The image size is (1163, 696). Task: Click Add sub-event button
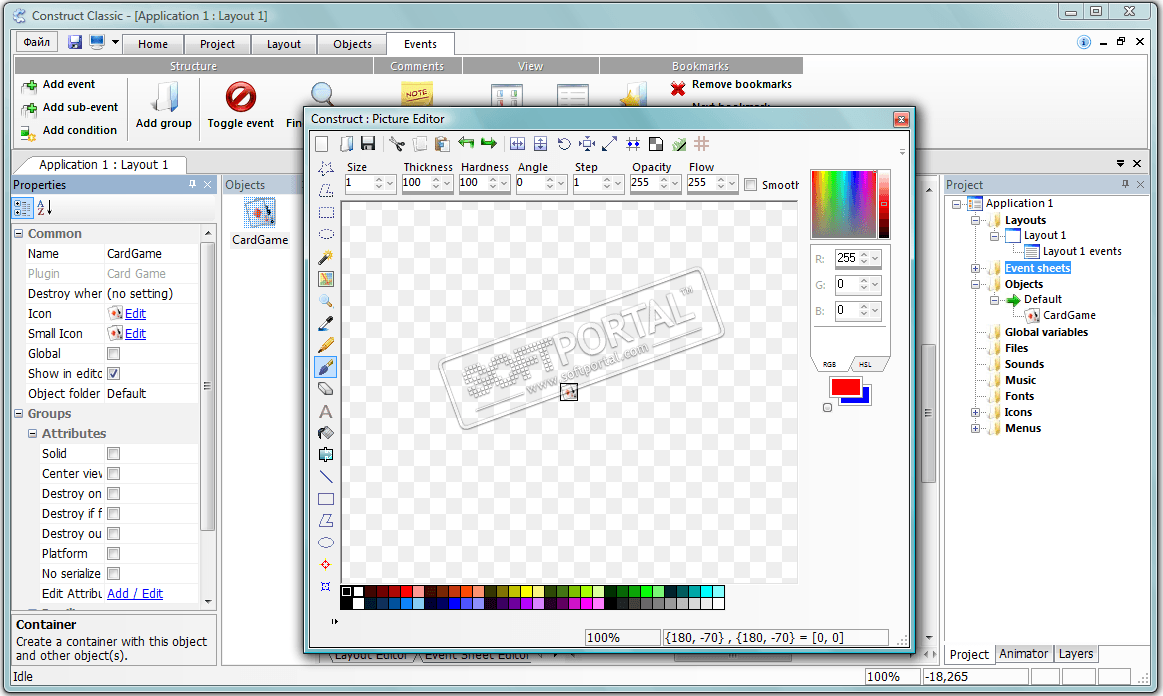(70, 108)
